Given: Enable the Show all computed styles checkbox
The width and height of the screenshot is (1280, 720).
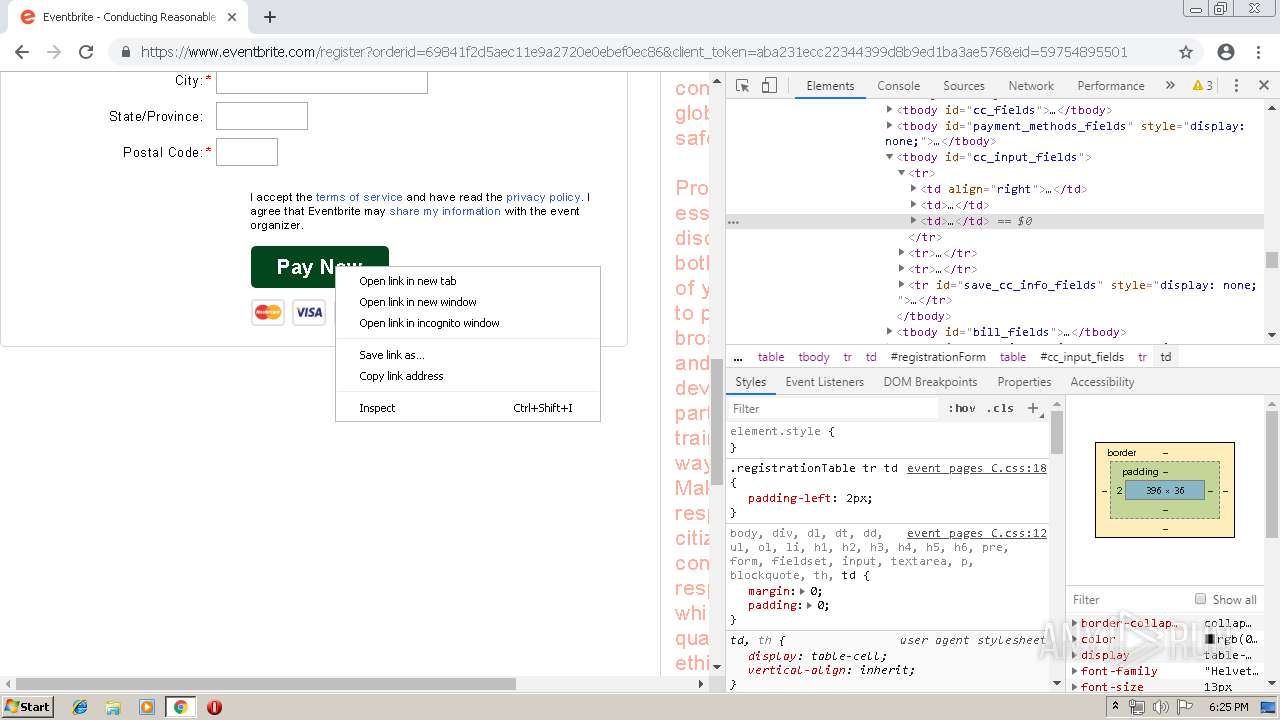Looking at the screenshot, I should (x=1200, y=599).
